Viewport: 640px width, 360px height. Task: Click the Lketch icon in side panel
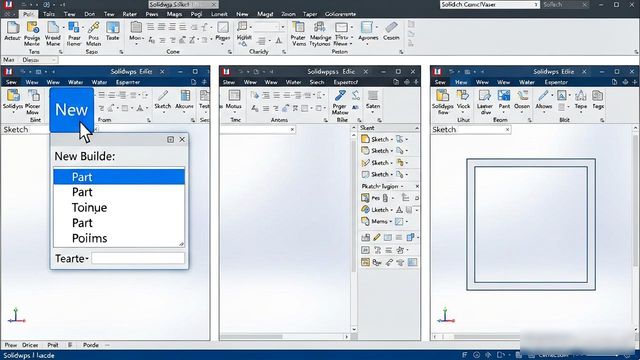[365, 209]
